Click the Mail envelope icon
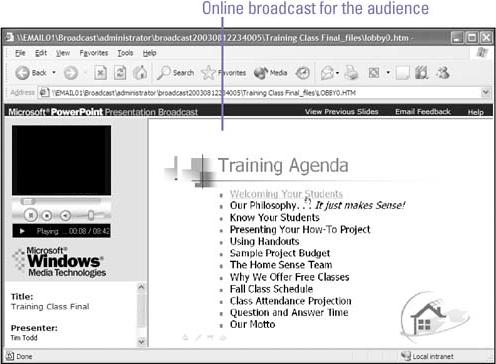Image resolution: width=496 pixels, height=364 pixels. [x=327, y=73]
